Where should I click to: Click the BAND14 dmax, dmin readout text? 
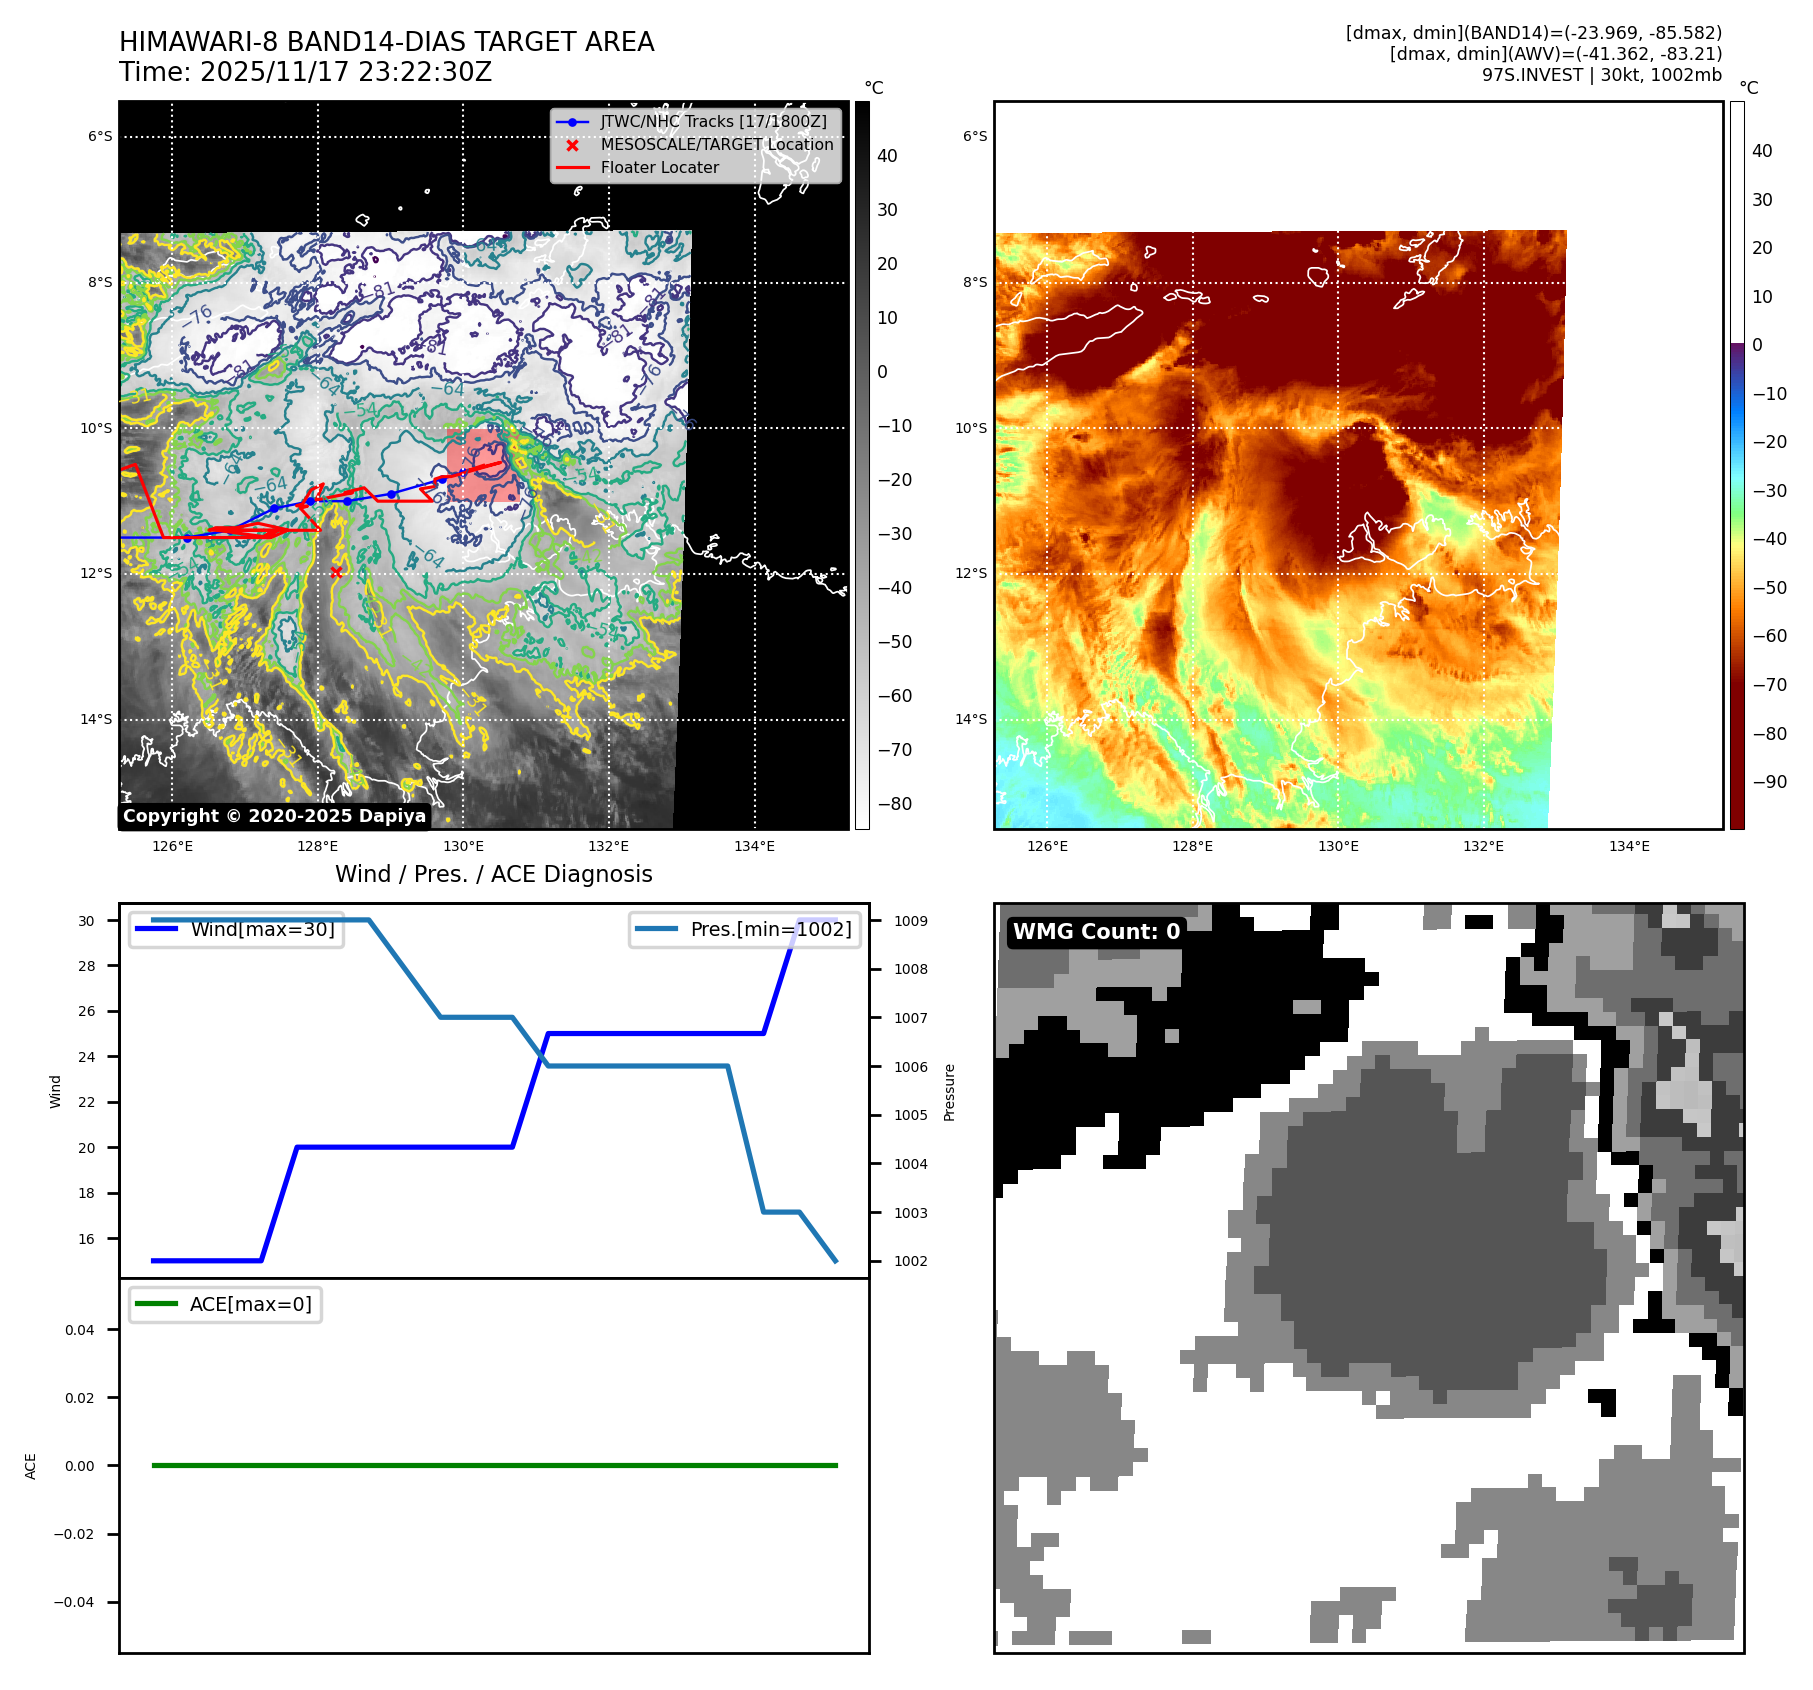[1533, 33]
